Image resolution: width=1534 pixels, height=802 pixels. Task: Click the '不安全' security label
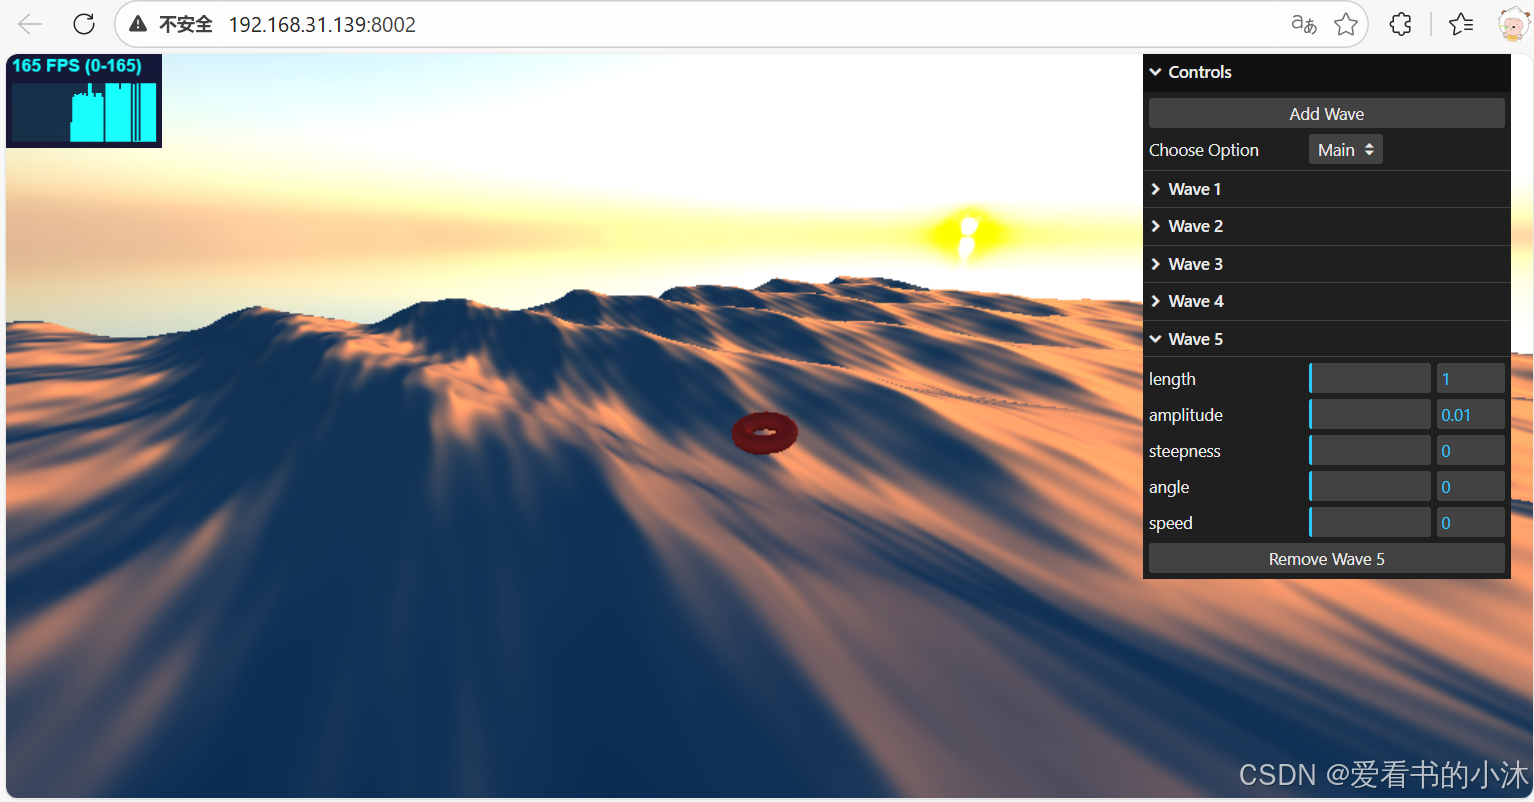coord(186,24)
